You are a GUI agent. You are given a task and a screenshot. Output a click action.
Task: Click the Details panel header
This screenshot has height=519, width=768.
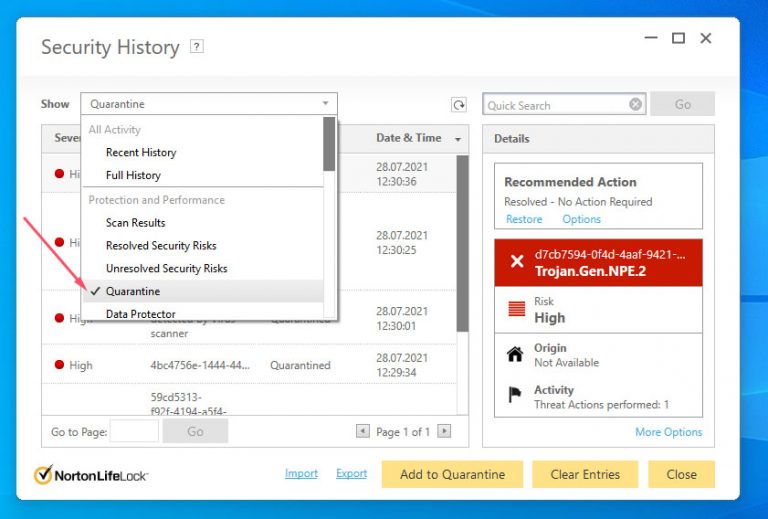click(x=598, y=139)
